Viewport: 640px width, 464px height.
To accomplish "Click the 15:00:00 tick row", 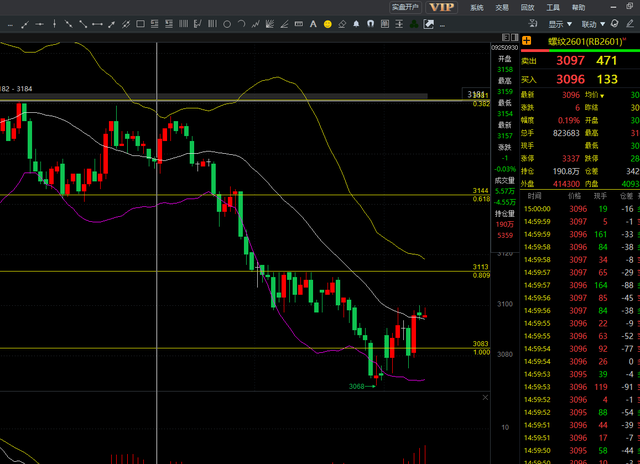I will 580,209.
